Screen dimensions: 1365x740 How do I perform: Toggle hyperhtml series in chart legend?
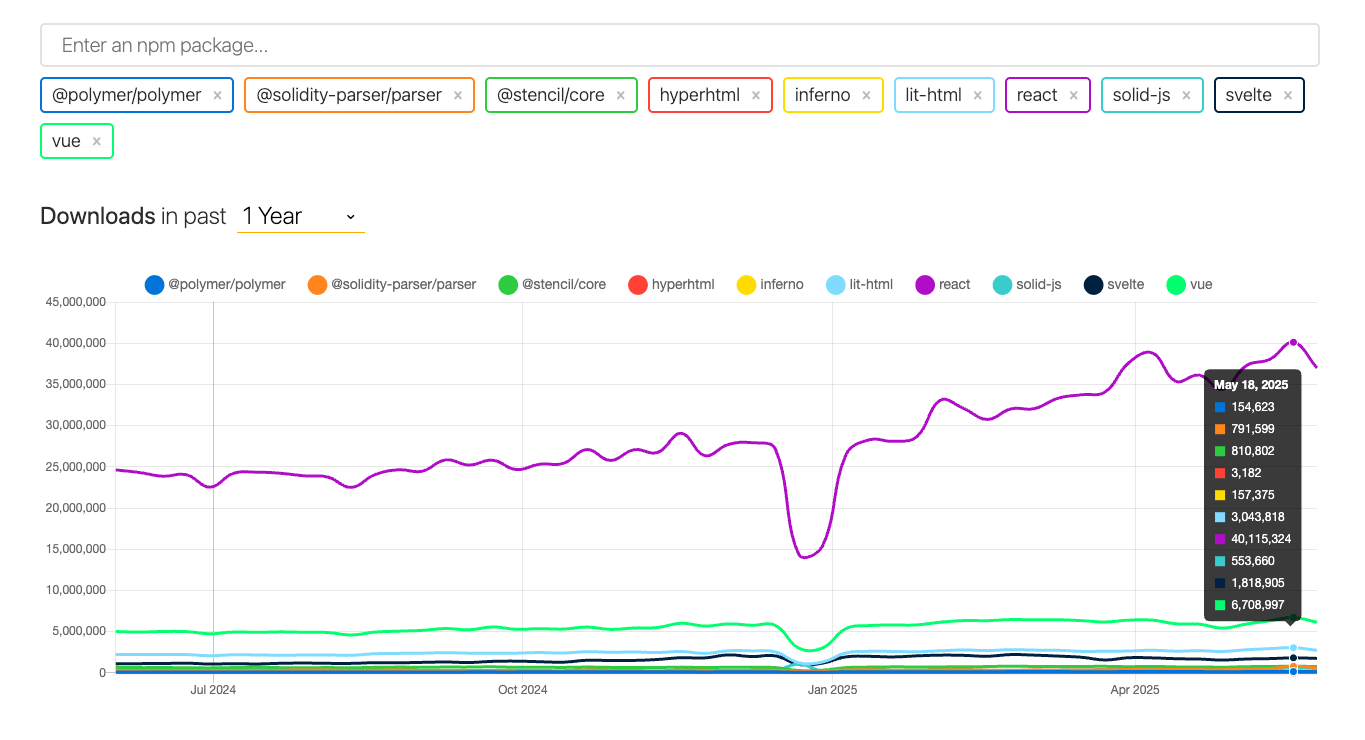coord(671,284)
